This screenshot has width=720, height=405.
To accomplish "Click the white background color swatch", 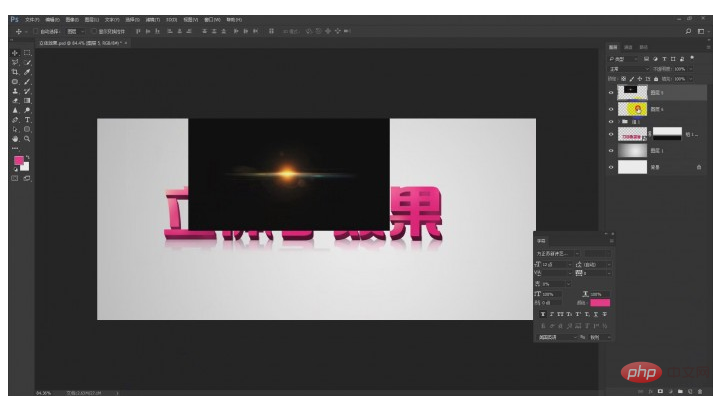I will (26, 167).
